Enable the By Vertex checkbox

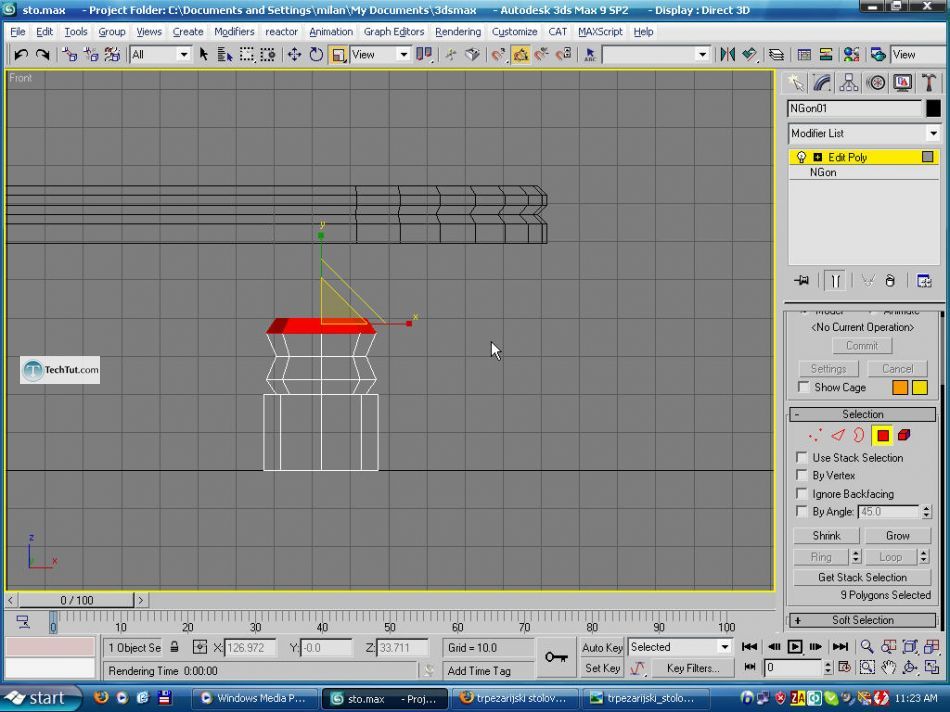point(802,476)
